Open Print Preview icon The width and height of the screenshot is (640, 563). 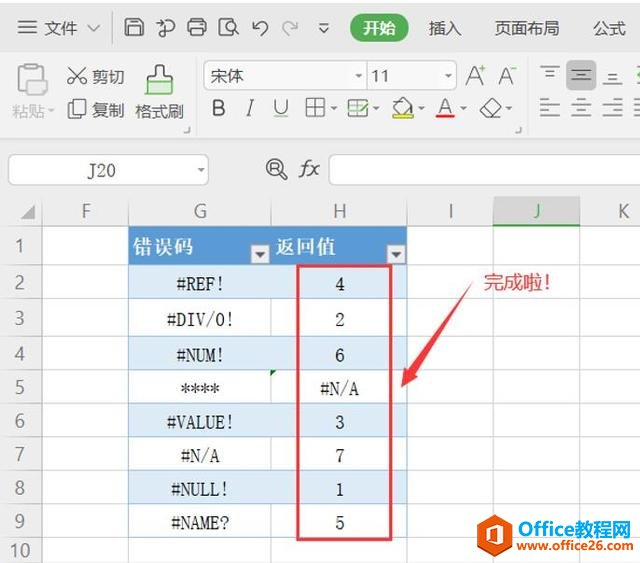[228, 27]
